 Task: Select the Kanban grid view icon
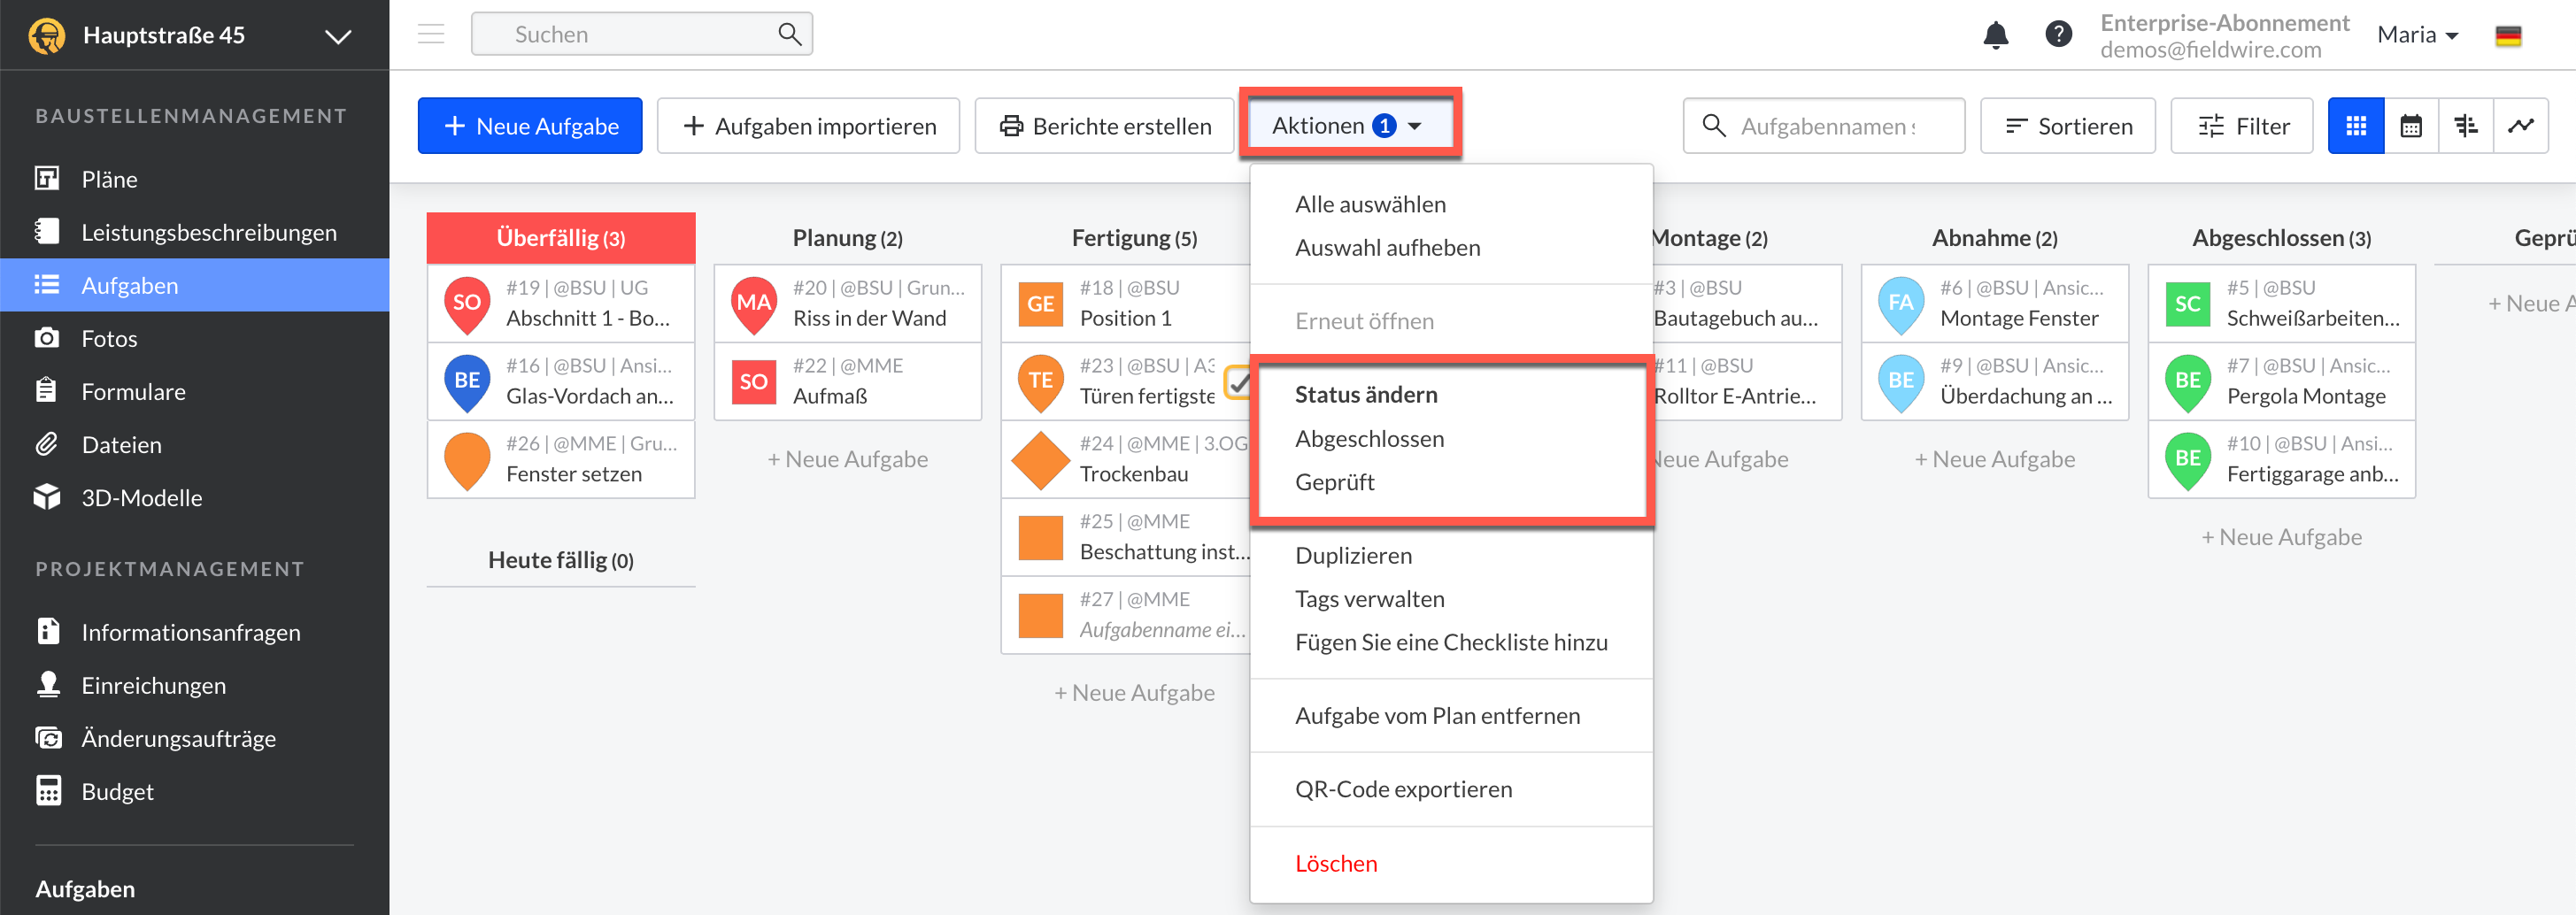[2356, 126]
